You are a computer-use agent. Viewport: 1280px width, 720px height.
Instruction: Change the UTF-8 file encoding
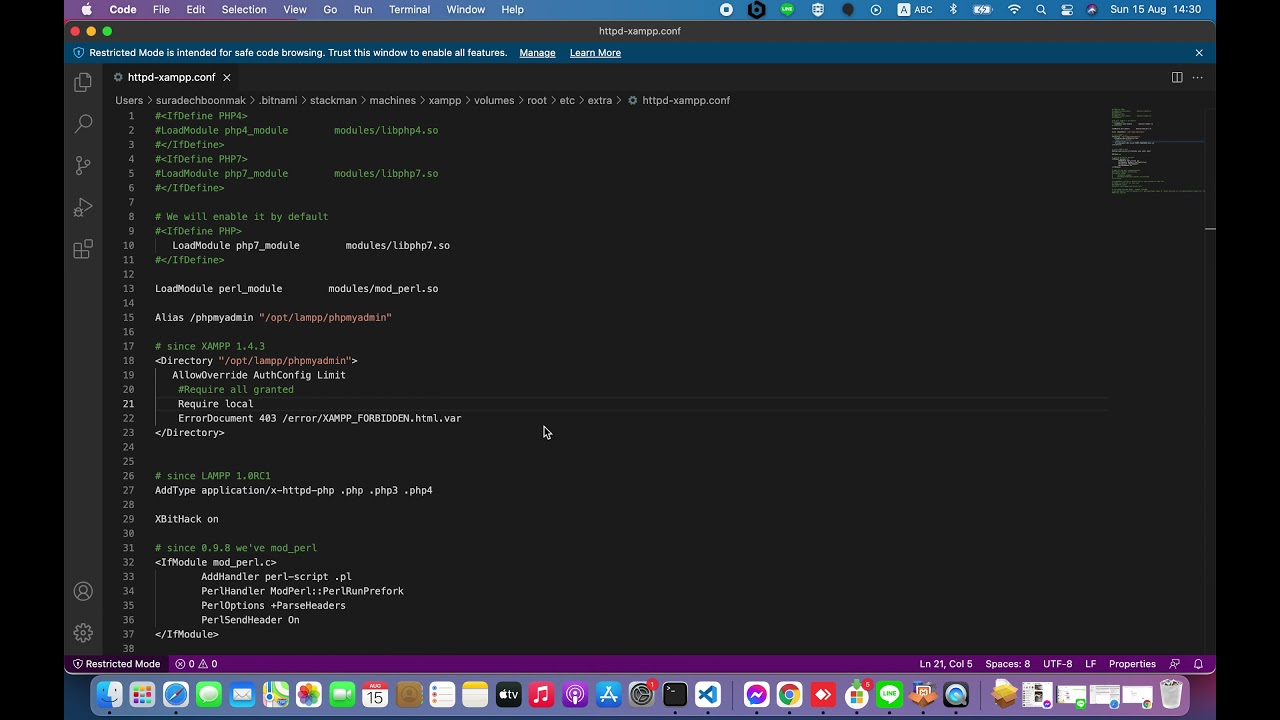pos(1057,664)
